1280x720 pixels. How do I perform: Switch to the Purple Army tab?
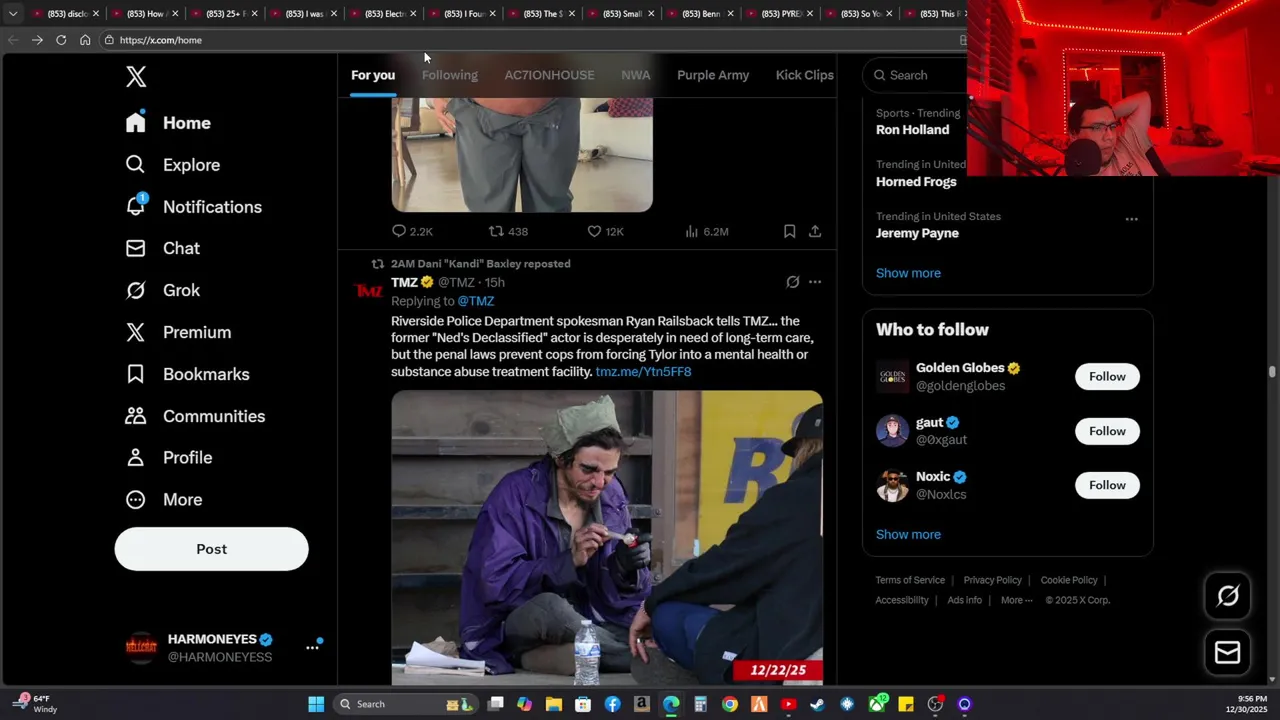[x=713, y=75]
